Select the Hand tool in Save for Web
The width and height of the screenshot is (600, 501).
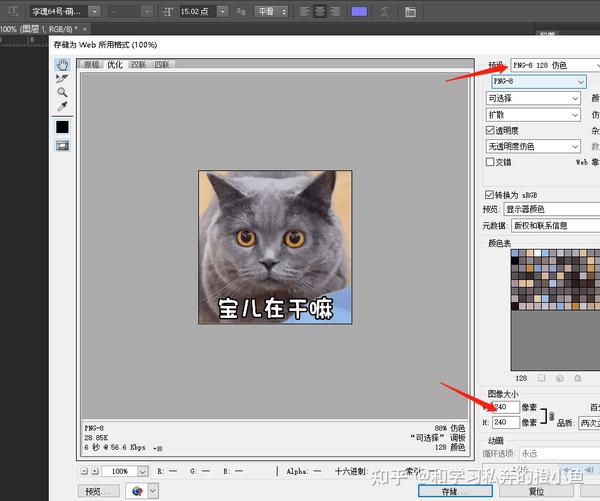(62, 65)
